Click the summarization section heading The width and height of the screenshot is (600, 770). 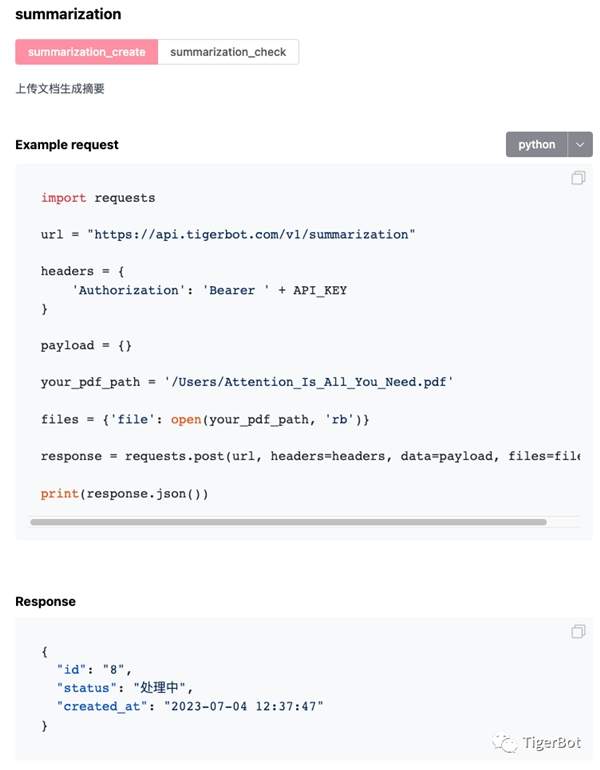coord(68,14)
